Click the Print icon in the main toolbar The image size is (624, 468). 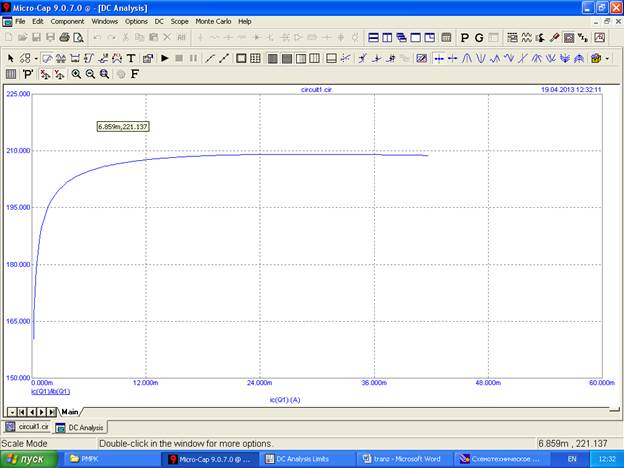(x=64, y=38)
